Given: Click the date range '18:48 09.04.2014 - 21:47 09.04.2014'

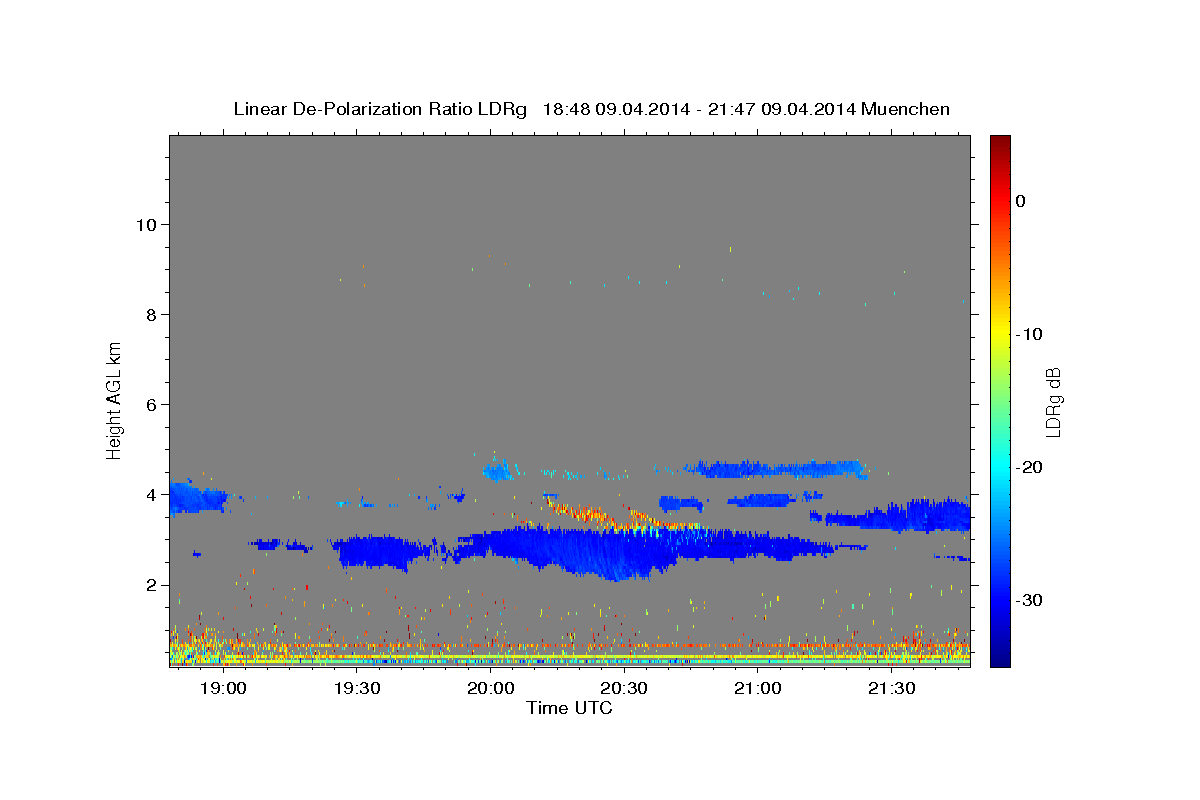Looking at the screenshot, I should pyautogui.click(x=698, y=109).
